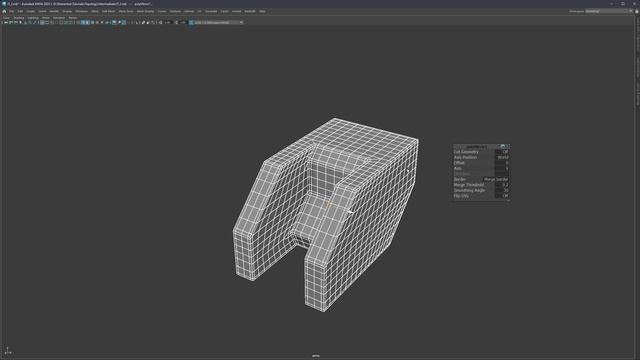The width and height of the screenshot is (640, 360).
Task: Open the Deform menu
Action: click(x=189, y=11)
